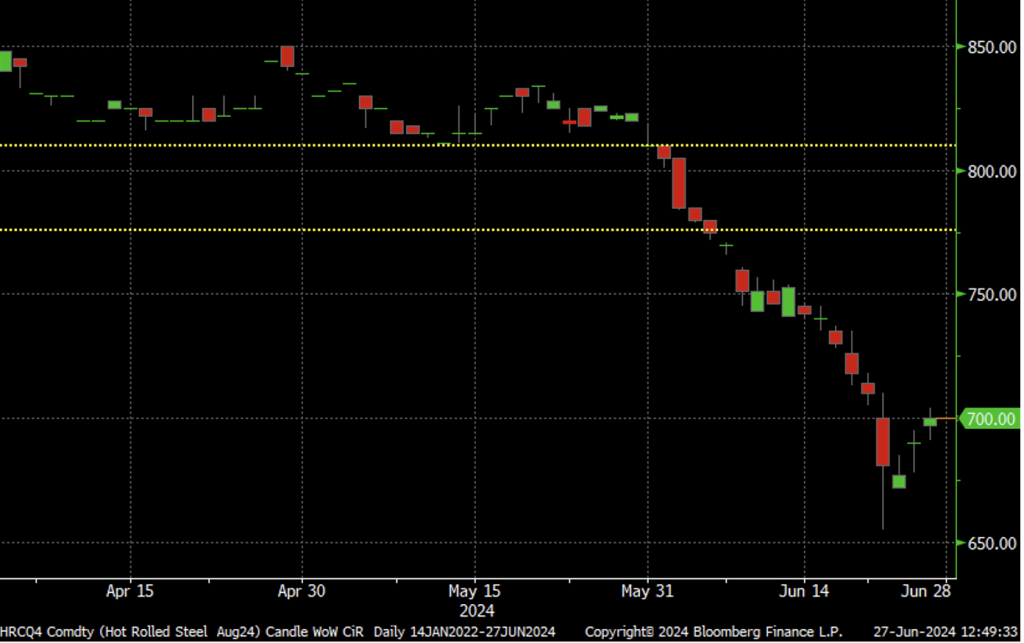Click the green 700.00 last price tag
The width and height of the screenshot is (1024, 643).
990,419
